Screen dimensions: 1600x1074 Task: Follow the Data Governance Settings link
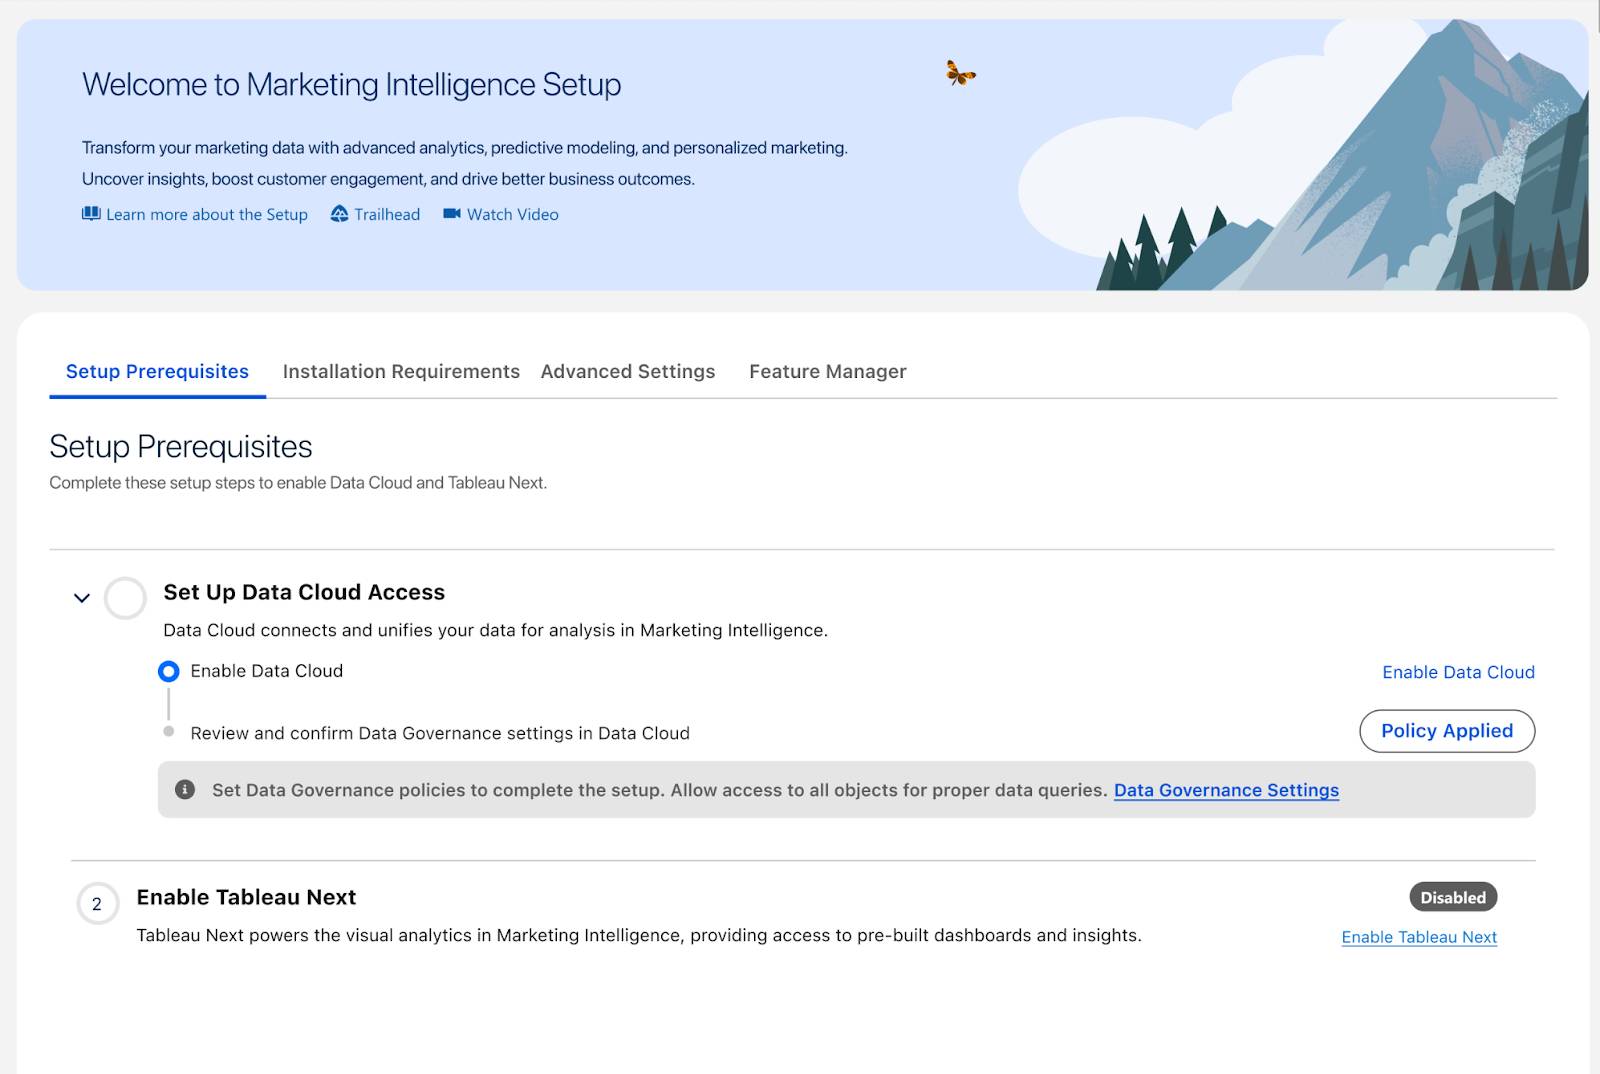point(1226,790)
